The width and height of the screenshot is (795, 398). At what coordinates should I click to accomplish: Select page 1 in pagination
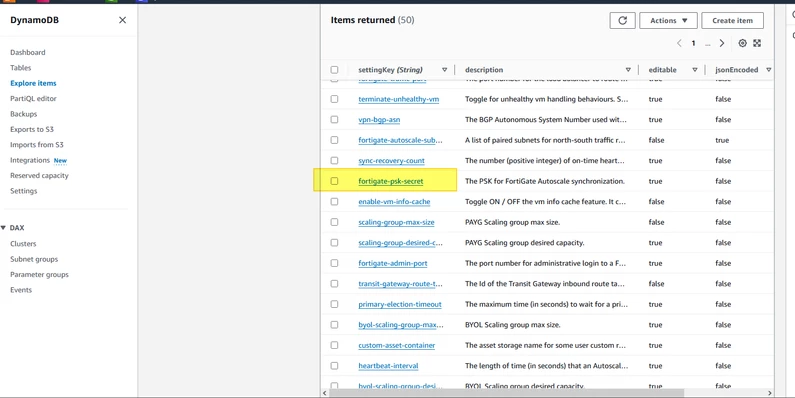pos(693,43)
